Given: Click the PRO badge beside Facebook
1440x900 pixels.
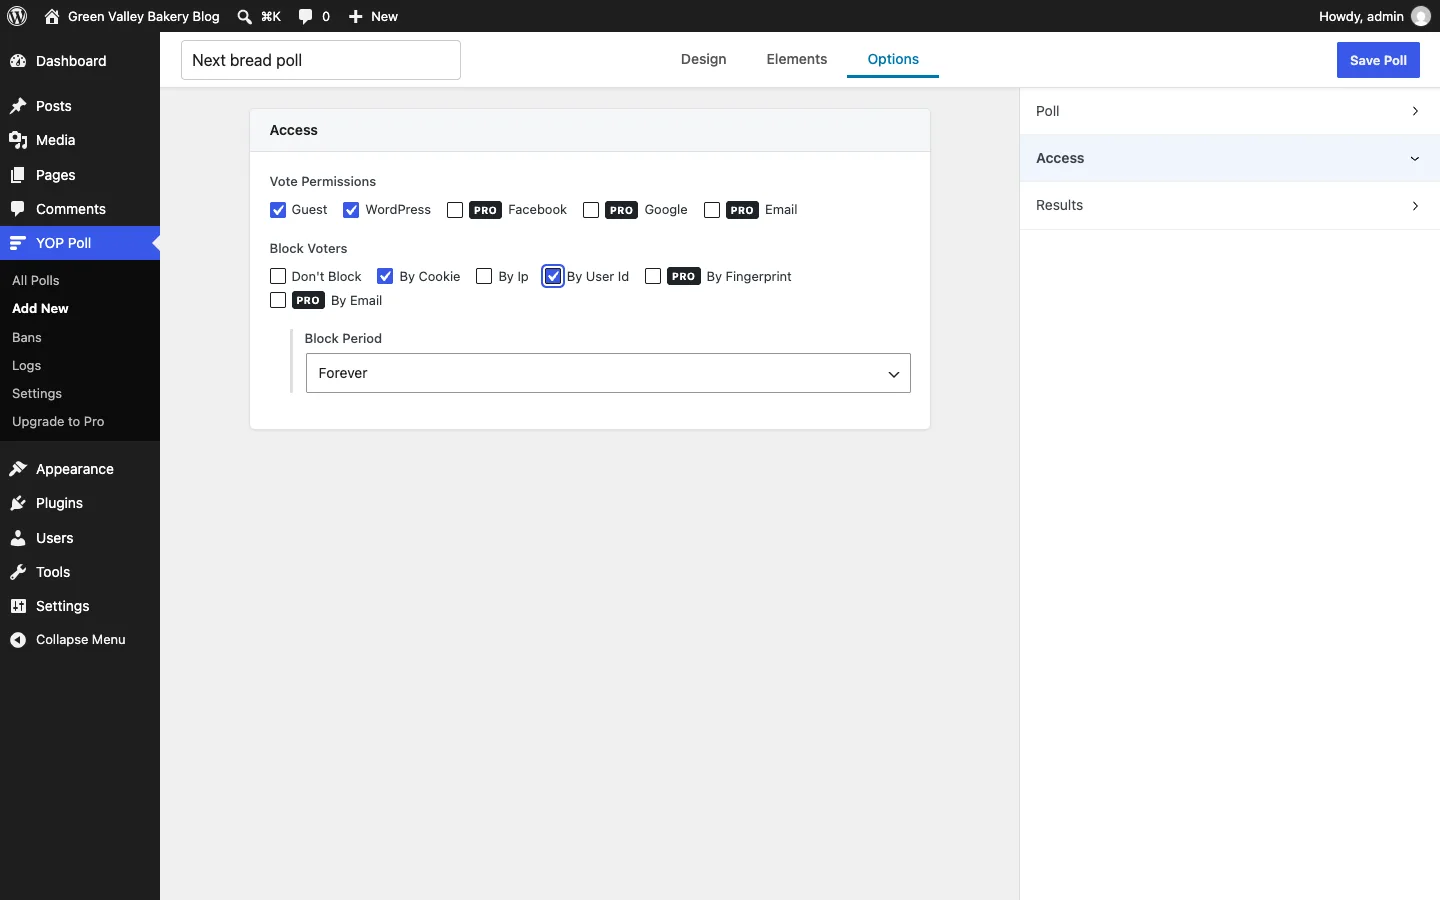Looking at the screenshot, I should click(485, 210).
